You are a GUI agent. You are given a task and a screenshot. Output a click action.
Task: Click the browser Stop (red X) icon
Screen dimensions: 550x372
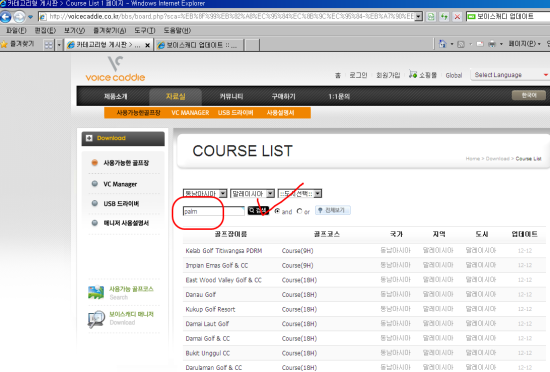pyautogui.click(x=457, y=16)
